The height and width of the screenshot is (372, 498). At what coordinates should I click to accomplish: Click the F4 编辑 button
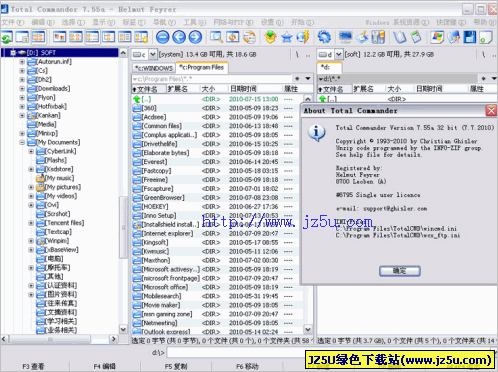tap(104, 366)
